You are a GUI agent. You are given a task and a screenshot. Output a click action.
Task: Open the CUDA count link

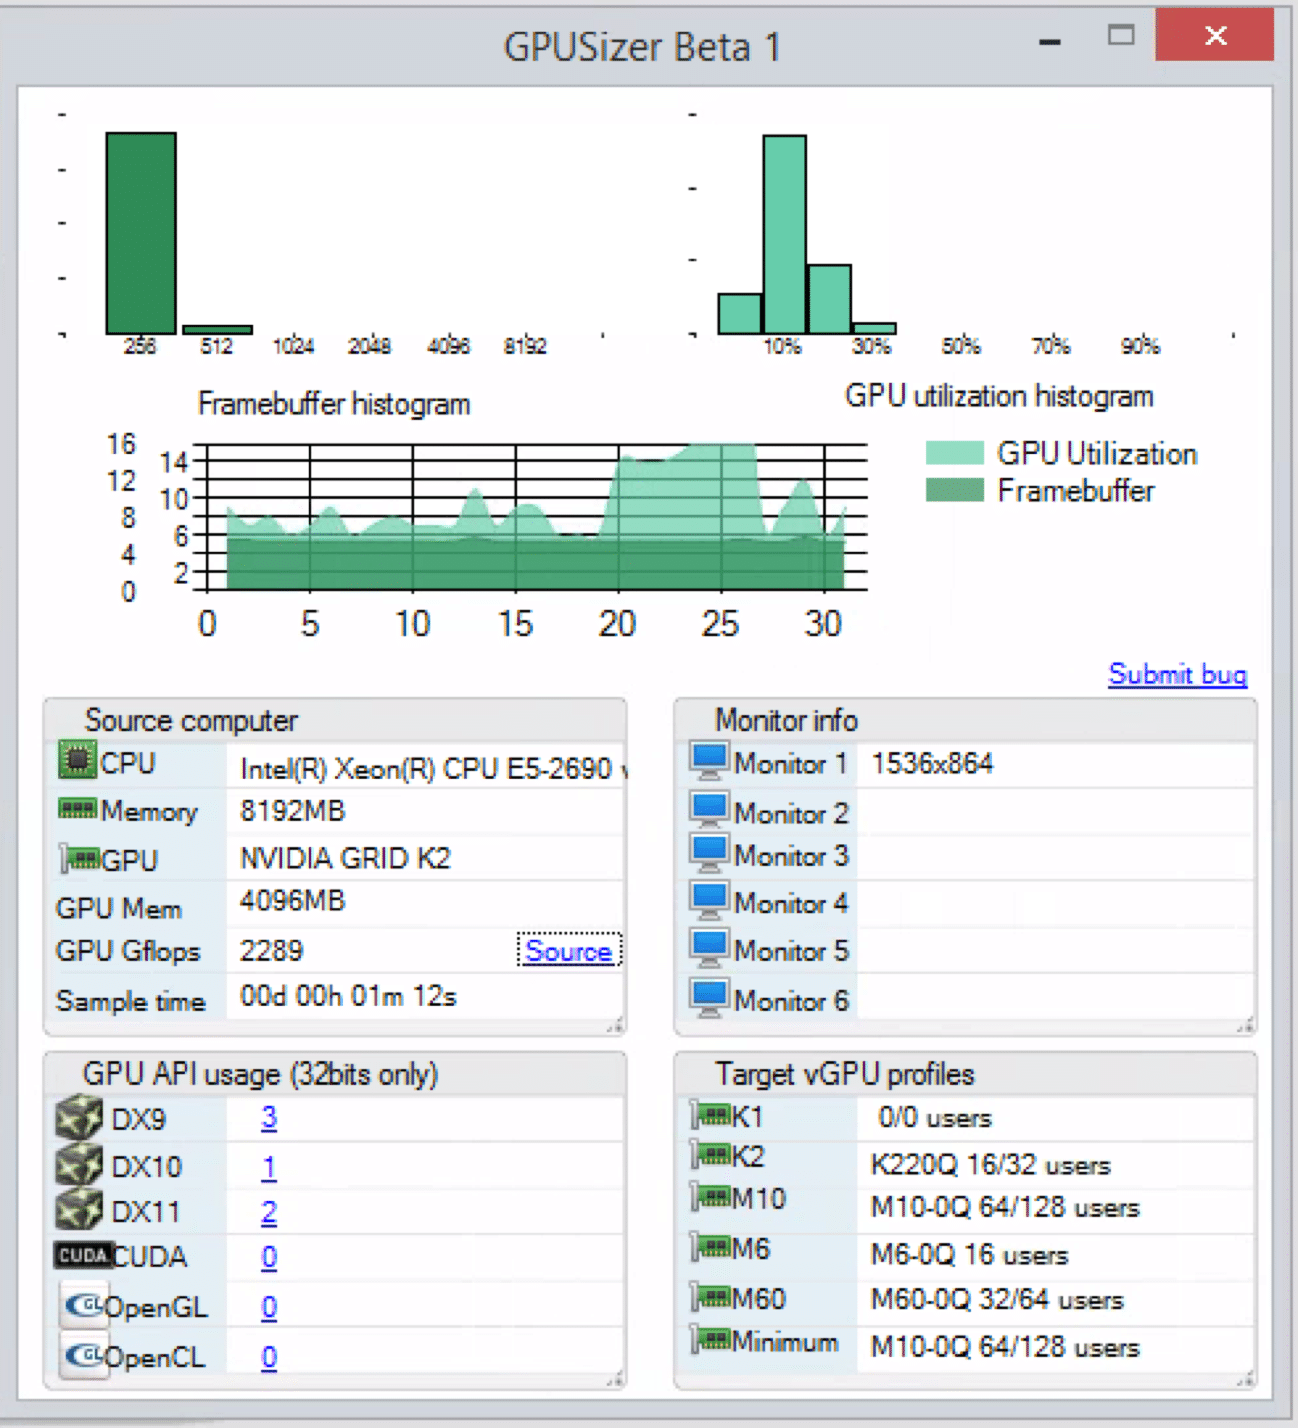pyautogui.click(x=269, y=1257)
